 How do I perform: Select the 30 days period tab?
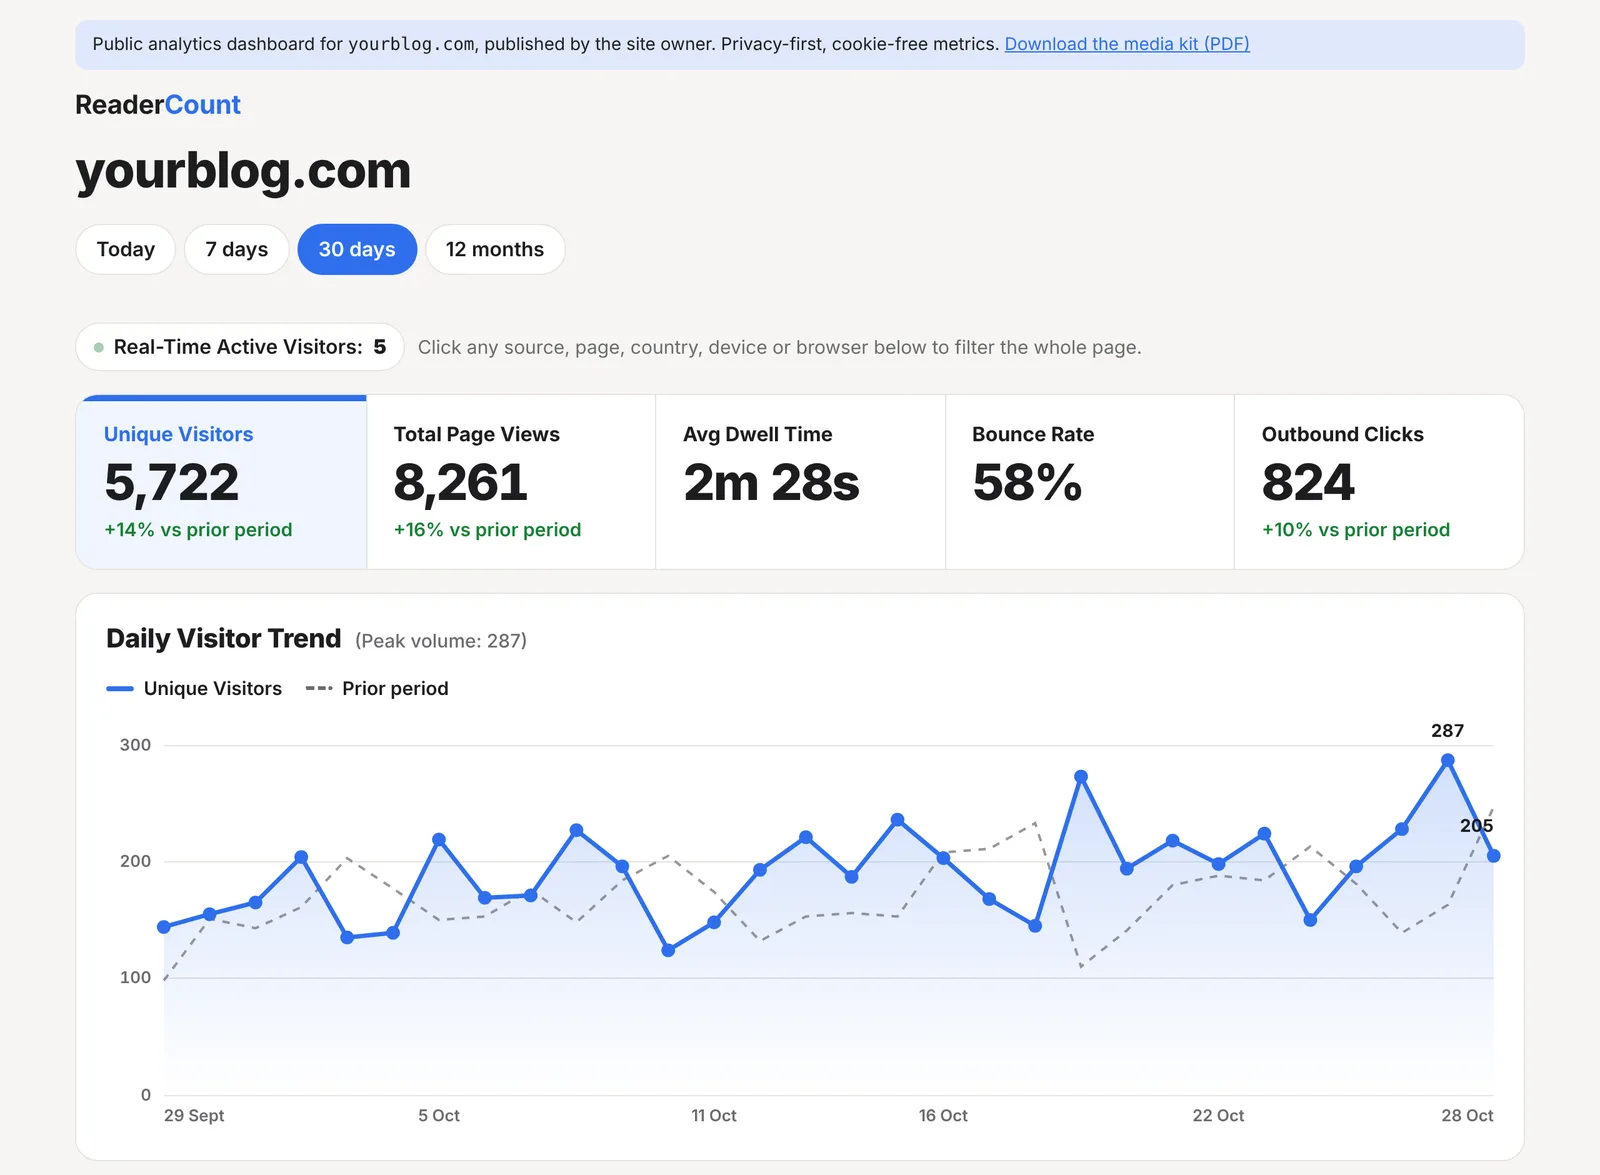point(357,249)
